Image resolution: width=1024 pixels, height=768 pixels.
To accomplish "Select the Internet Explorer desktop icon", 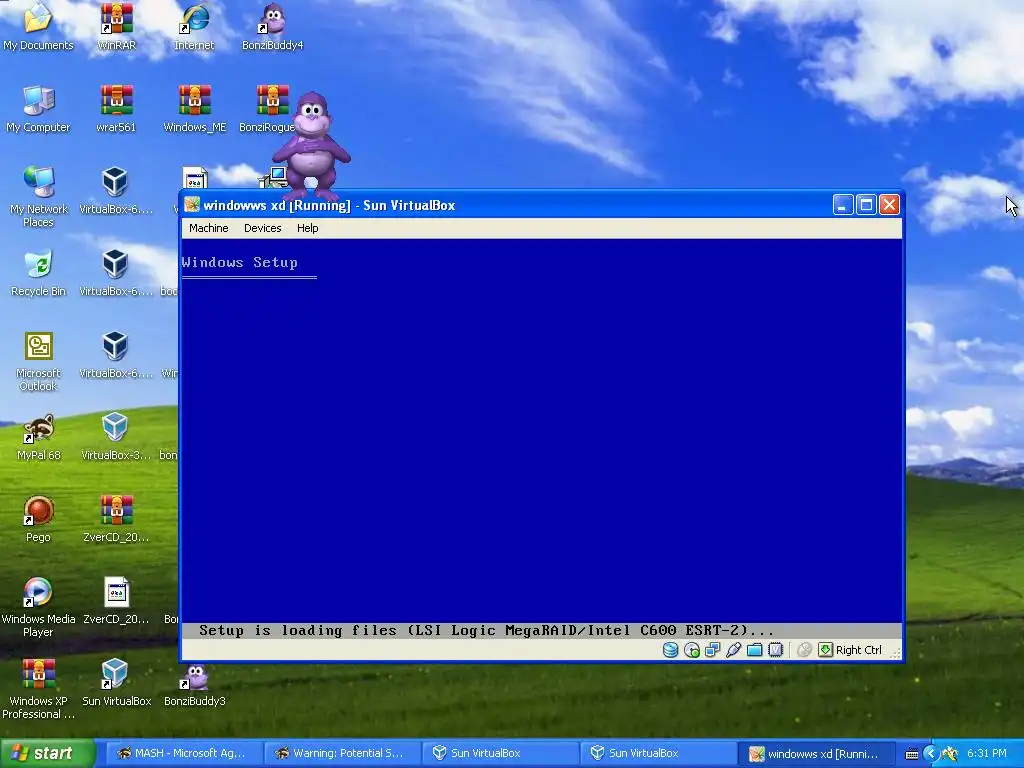I will coord(194,27).
